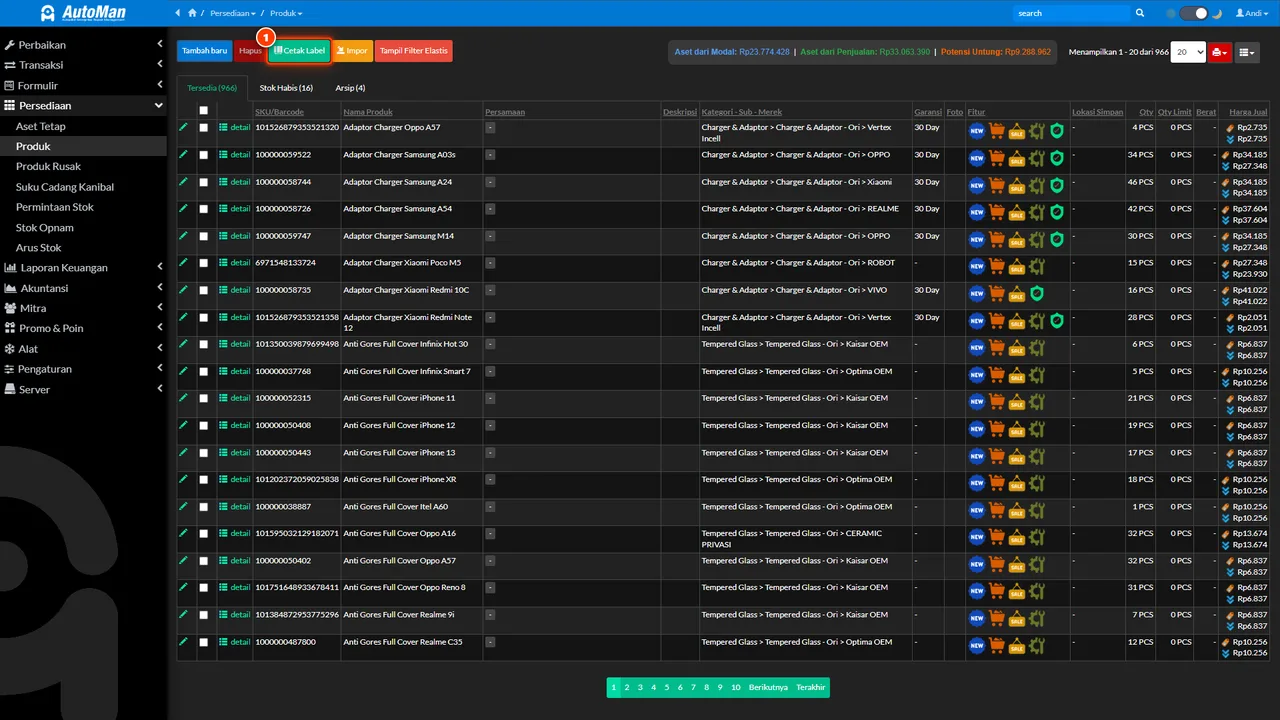This screenshot has width=1280, height=720.
Task: Open Stok Opnam in sidebar
Action: point(45,227)
